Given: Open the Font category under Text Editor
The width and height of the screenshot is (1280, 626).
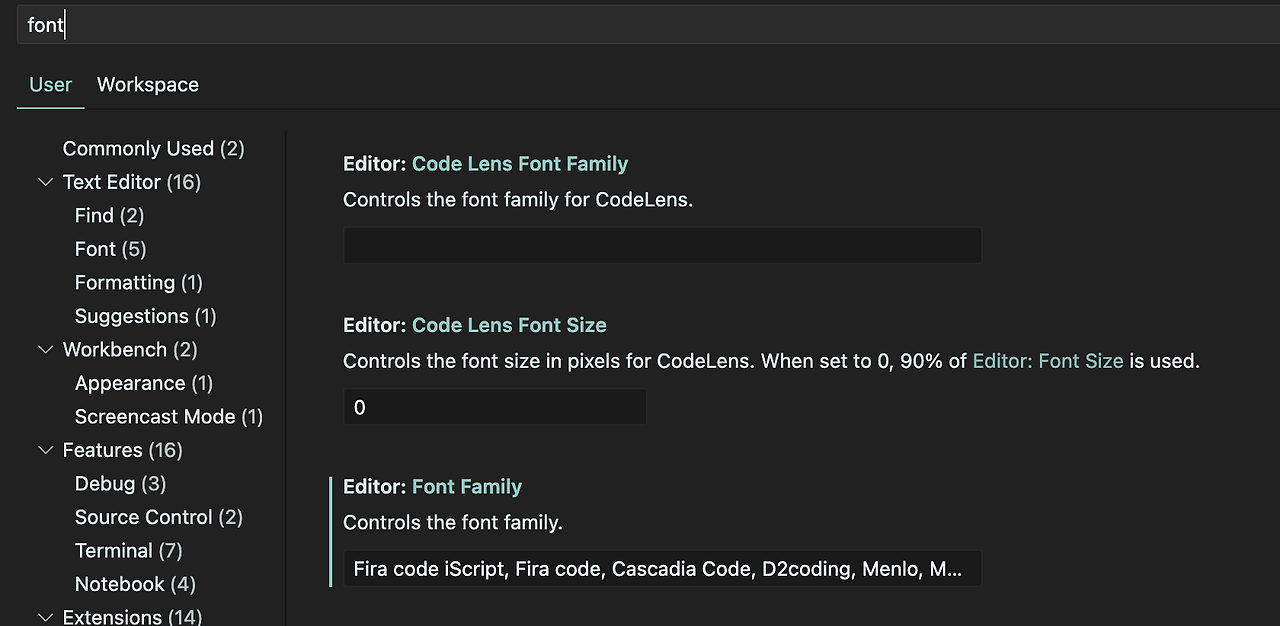Looking at the screenshot, I should (110, 249).
